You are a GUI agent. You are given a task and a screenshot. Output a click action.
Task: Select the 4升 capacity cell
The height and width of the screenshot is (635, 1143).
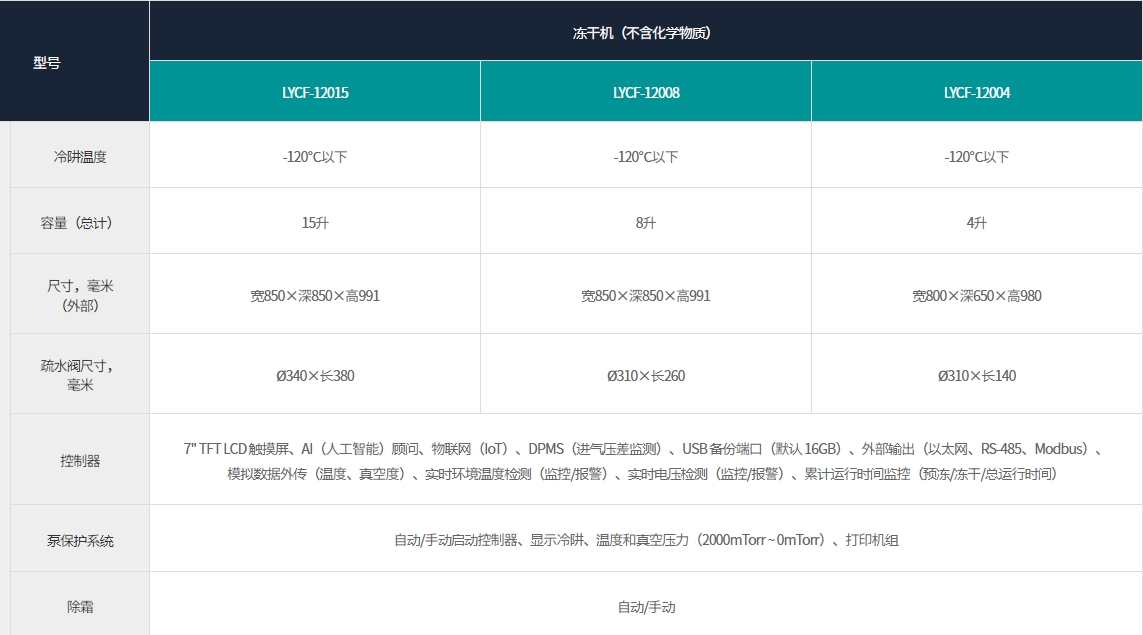(x=977, y=223)
